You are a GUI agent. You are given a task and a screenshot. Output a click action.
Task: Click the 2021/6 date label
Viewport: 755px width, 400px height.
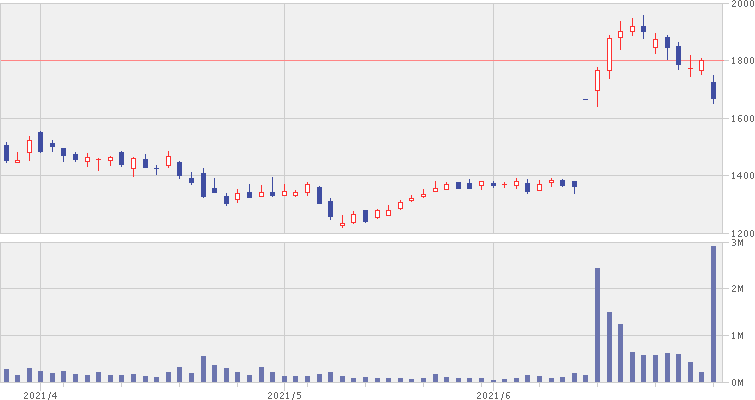pyautogui.click(x=495, y=395)
